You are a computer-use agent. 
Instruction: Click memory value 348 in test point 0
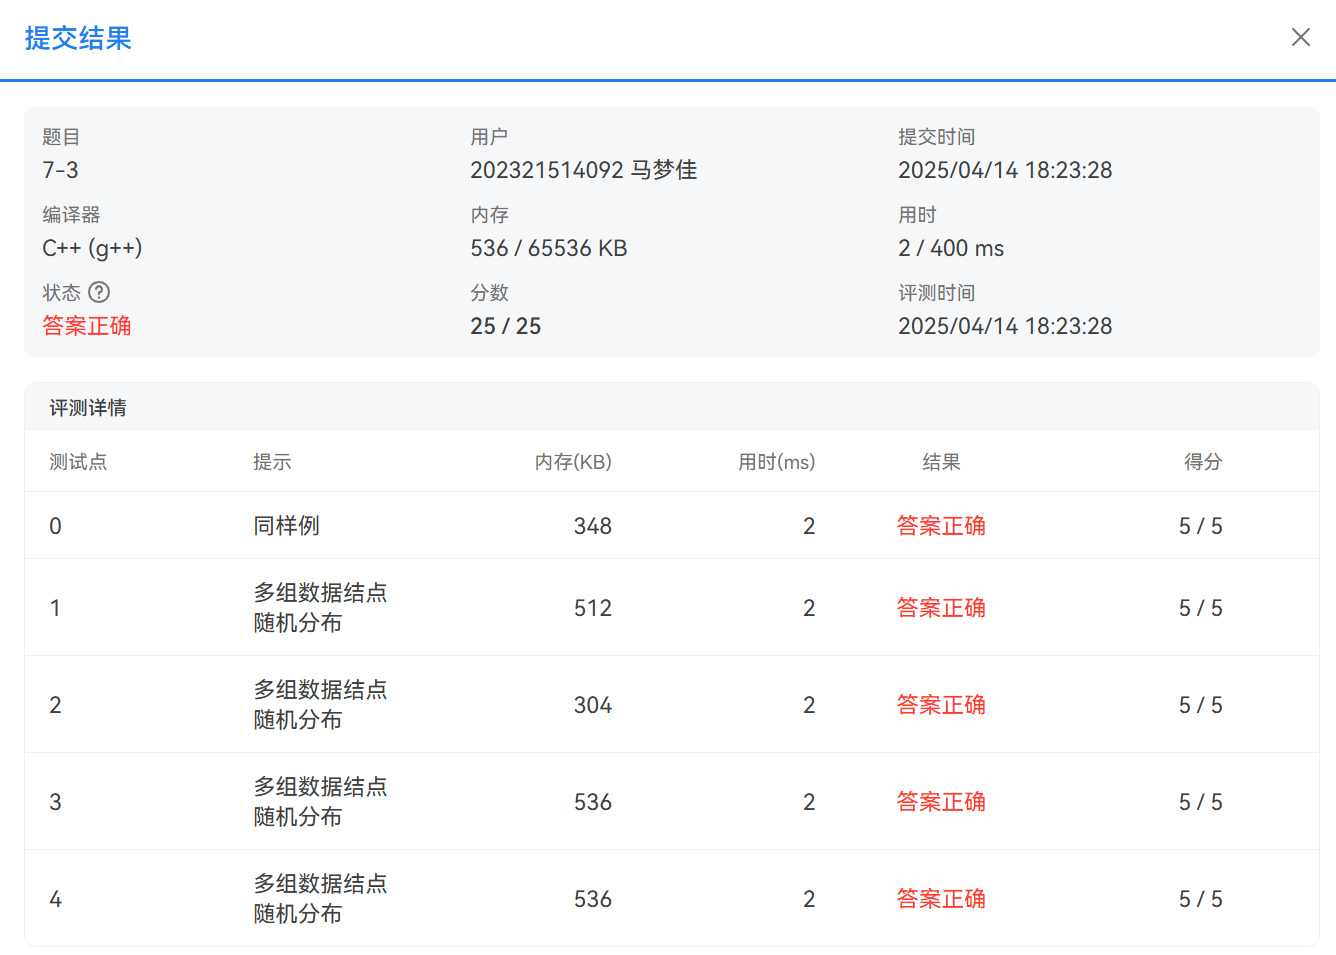(x=593, y=526)
